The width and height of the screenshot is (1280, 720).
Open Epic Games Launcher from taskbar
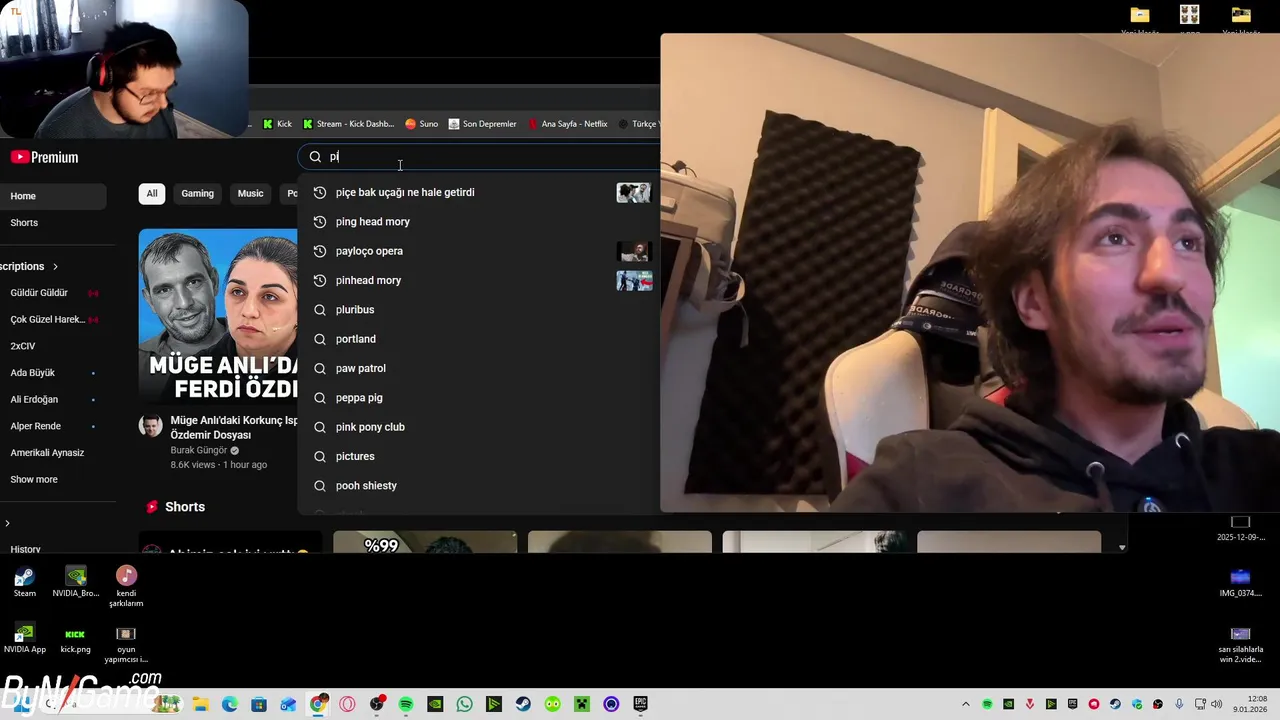640,704
